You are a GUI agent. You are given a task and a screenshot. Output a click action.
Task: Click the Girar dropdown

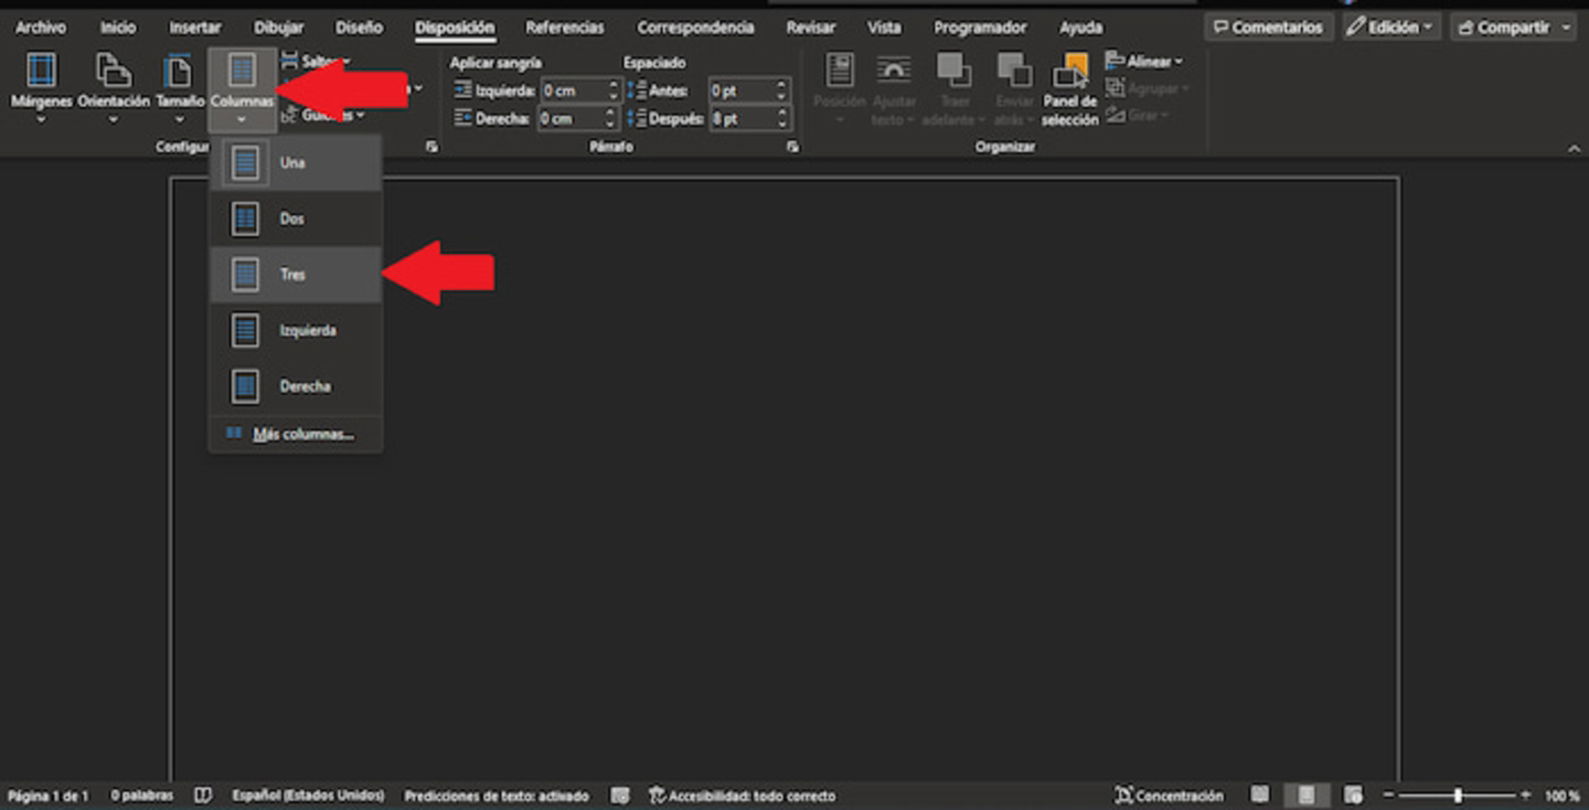click(x=1137, y=116)
